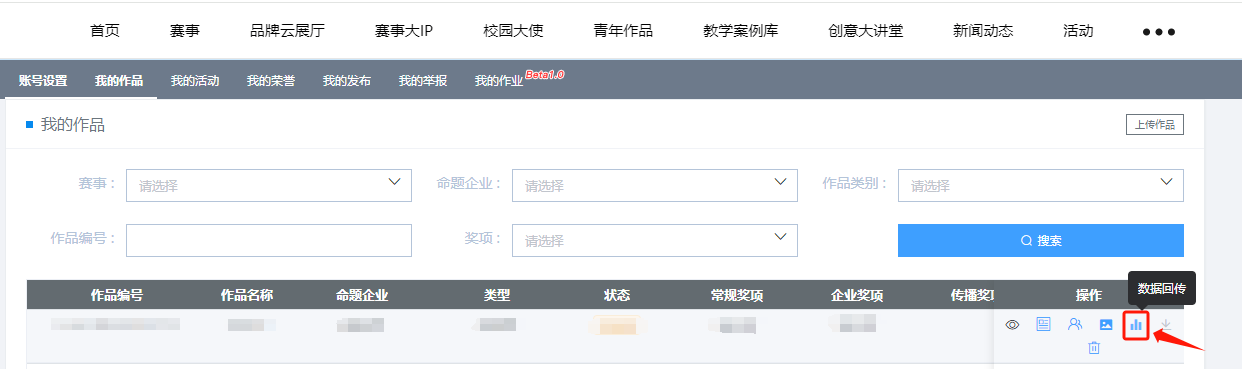
Task: Delete work with trash icon
Action: pyautogui.click(x=1094, y=348)
